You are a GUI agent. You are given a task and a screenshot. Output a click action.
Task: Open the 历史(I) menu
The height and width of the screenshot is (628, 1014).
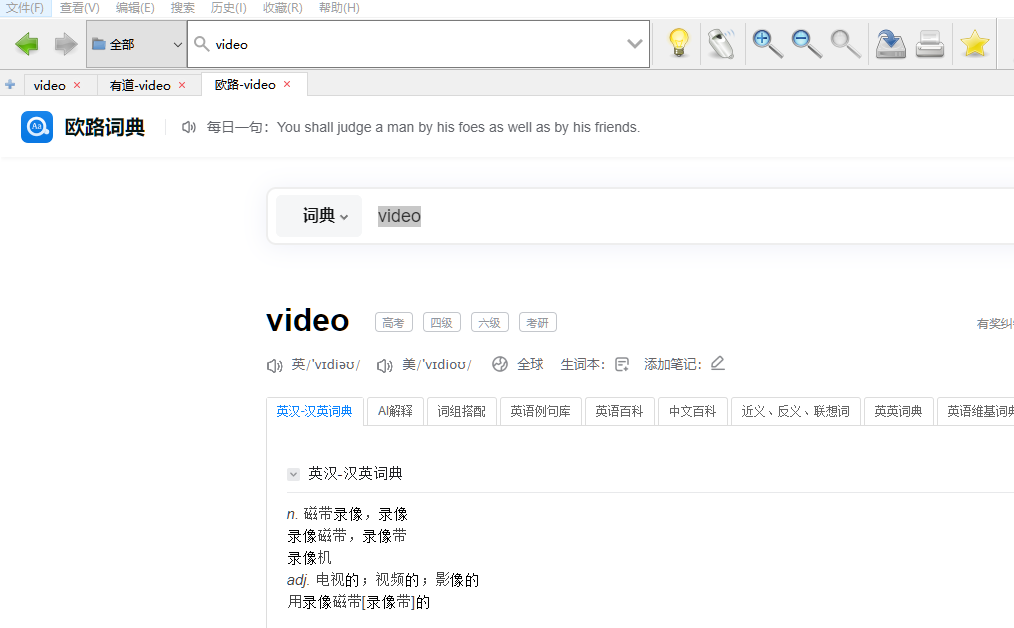tap(228, 8)
